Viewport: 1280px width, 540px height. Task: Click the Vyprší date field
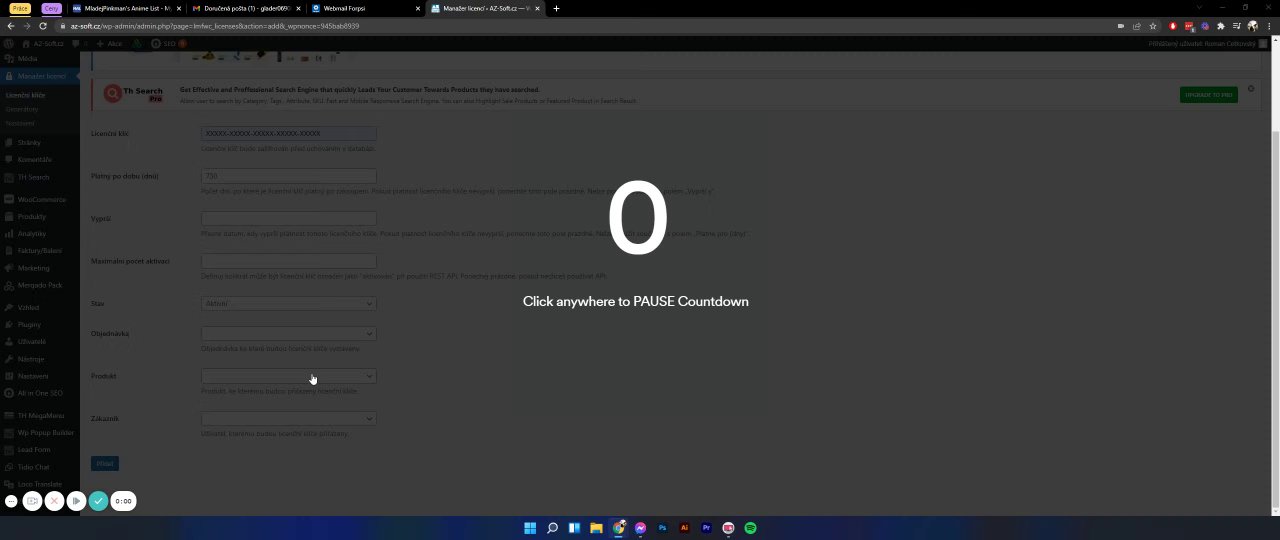(288, 218)
